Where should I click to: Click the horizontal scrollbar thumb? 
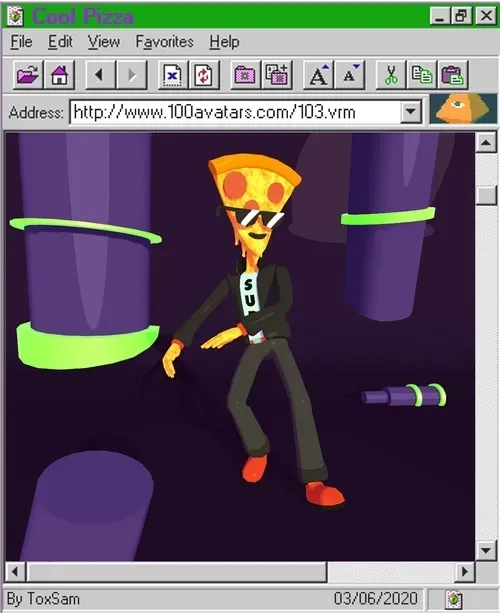176,572
